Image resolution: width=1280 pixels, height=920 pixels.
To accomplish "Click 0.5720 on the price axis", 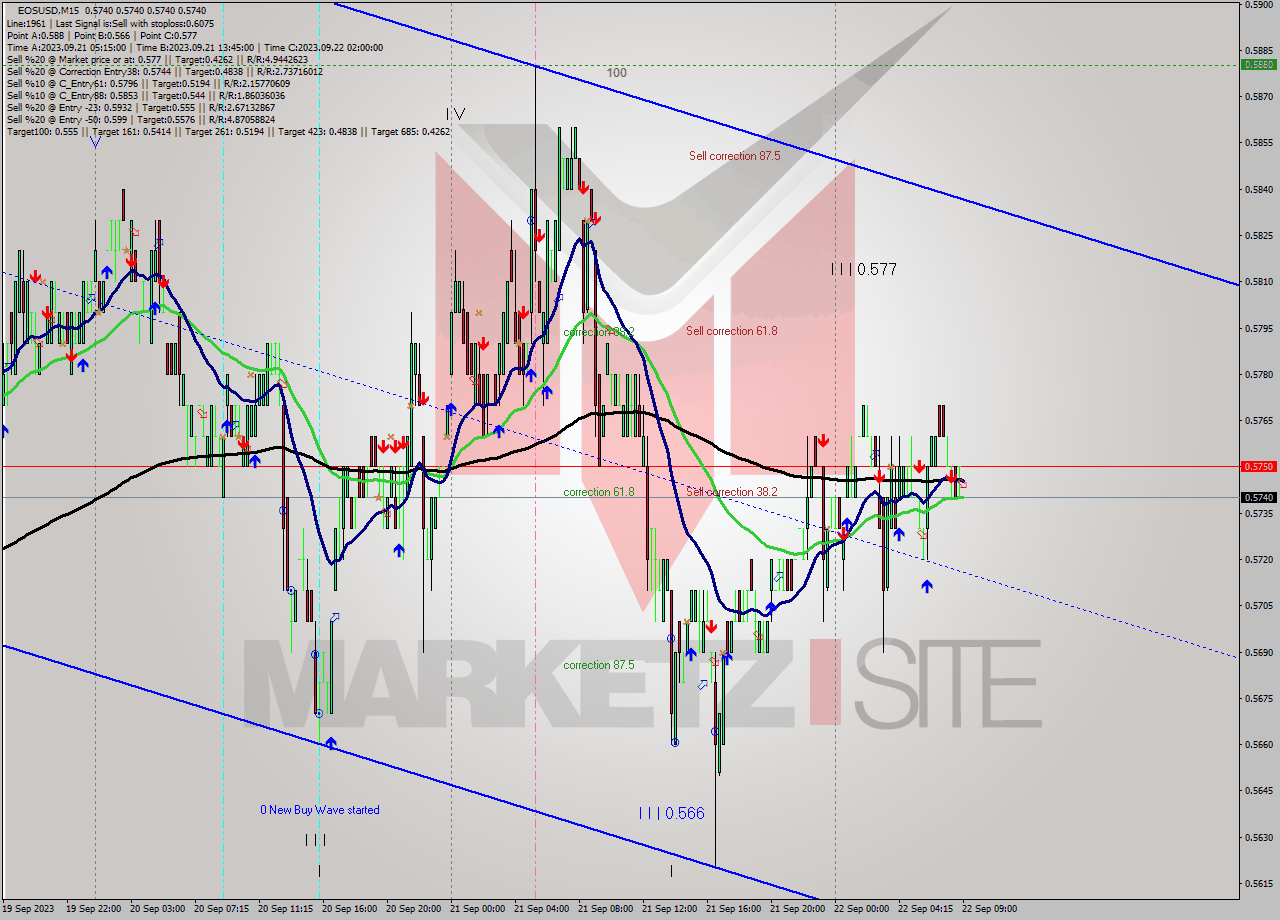I will click(x=1258, y=560).
